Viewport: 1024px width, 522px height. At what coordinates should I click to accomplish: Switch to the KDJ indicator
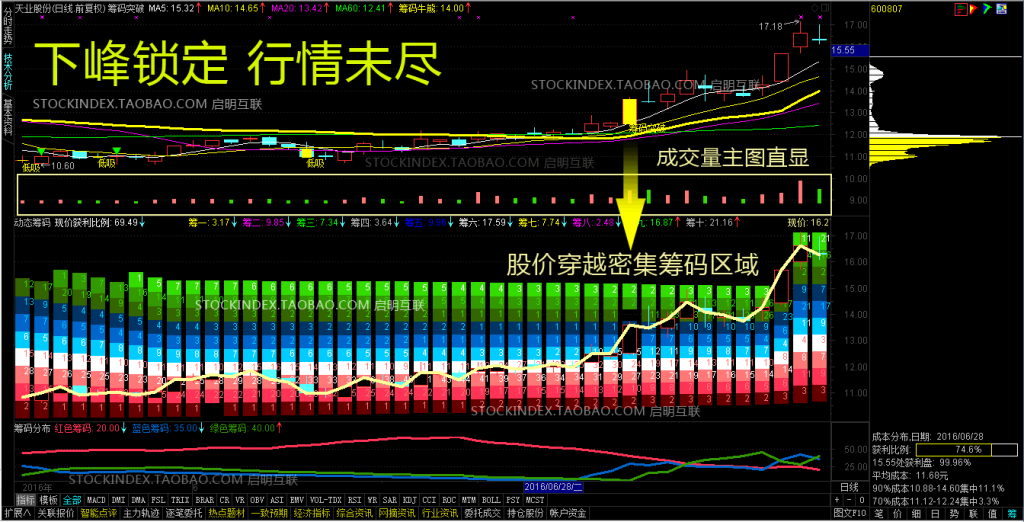tap(410, 500)
